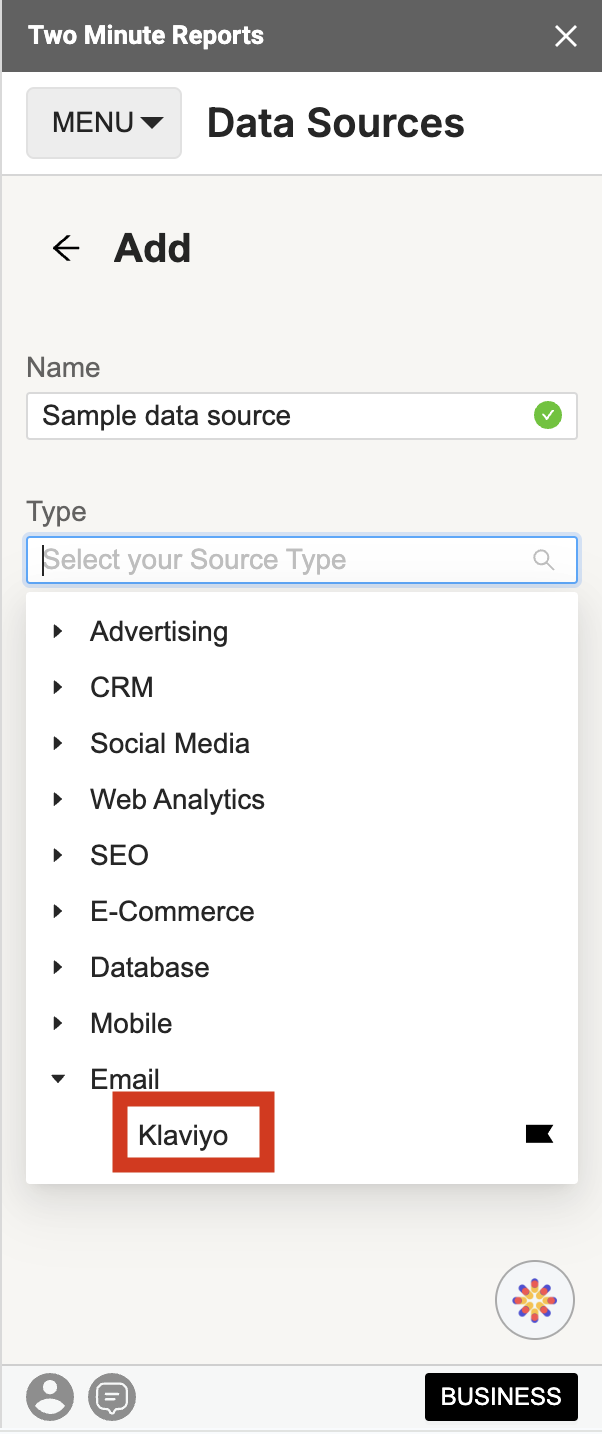The height and width of the screenshot is (1434, 602).
Task: Open the chat support bubble icon
Action: point(112,1397)
